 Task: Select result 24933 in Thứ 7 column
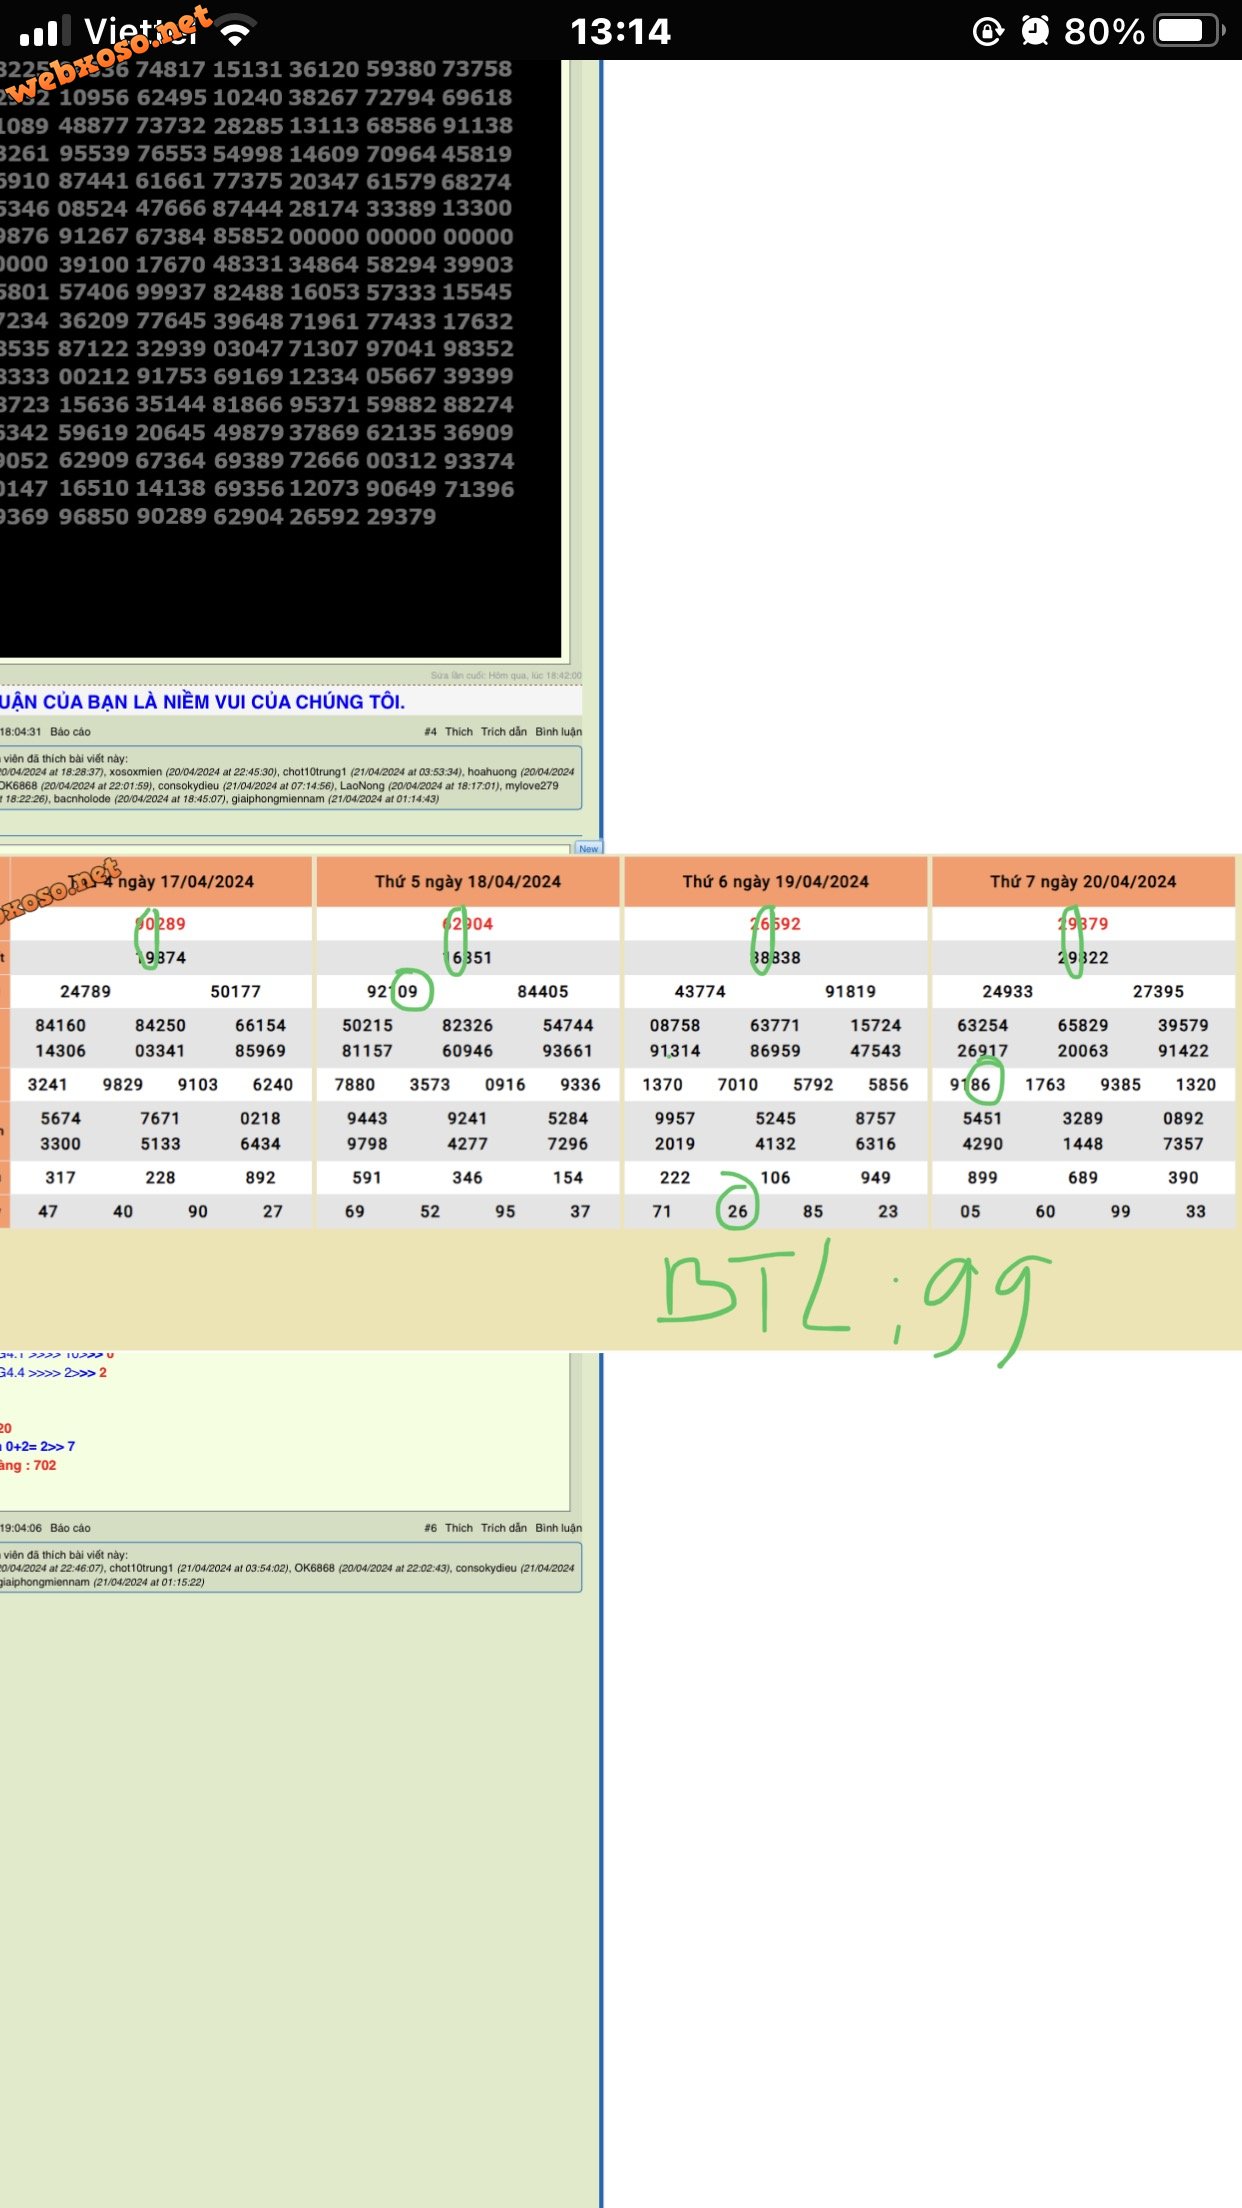[x=1007, y=992]
